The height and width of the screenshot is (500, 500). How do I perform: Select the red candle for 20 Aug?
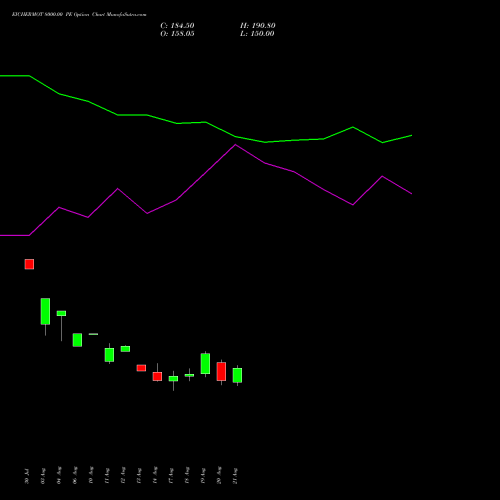point(221,371)
